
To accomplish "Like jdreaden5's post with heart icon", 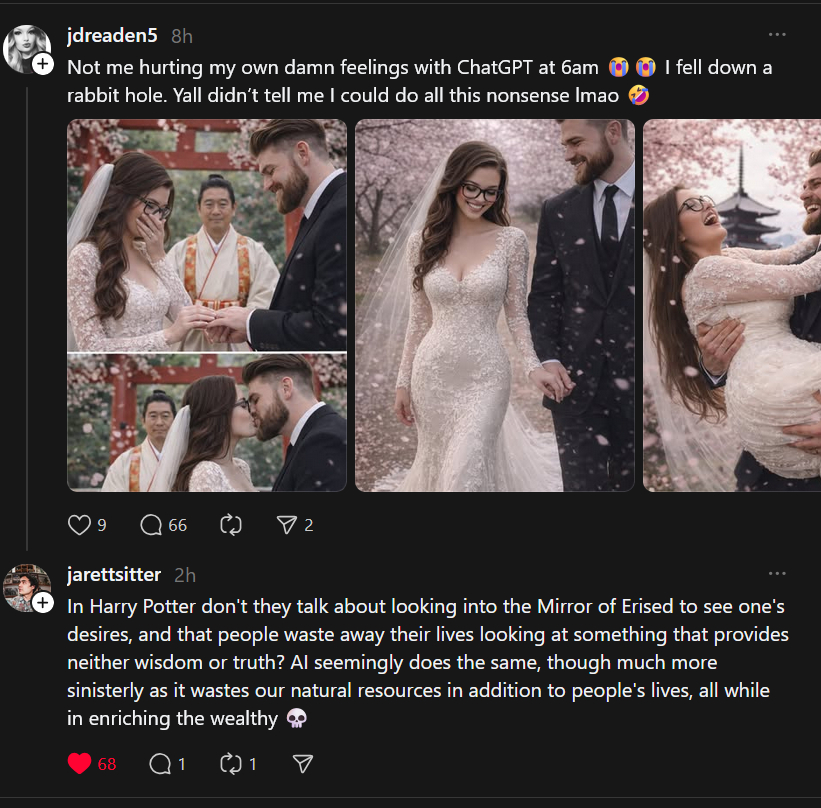I will [x=79, y=524].
